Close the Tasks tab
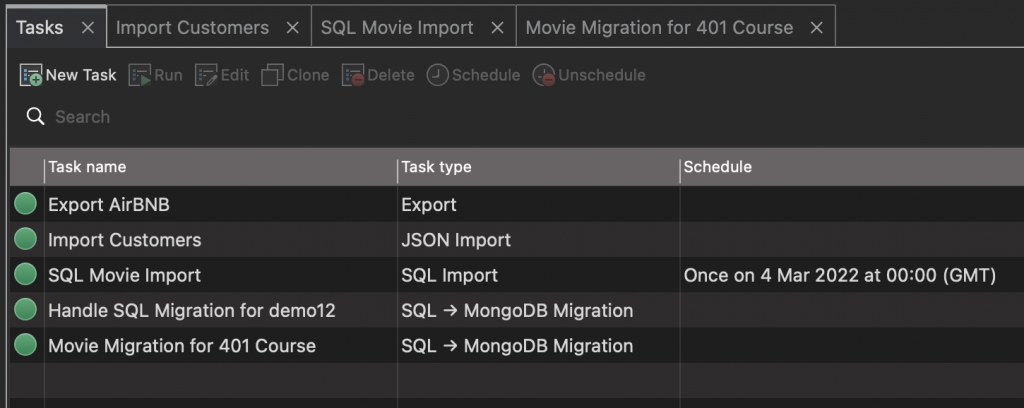This screenshot has width=1024, height=408. point(88,27)
